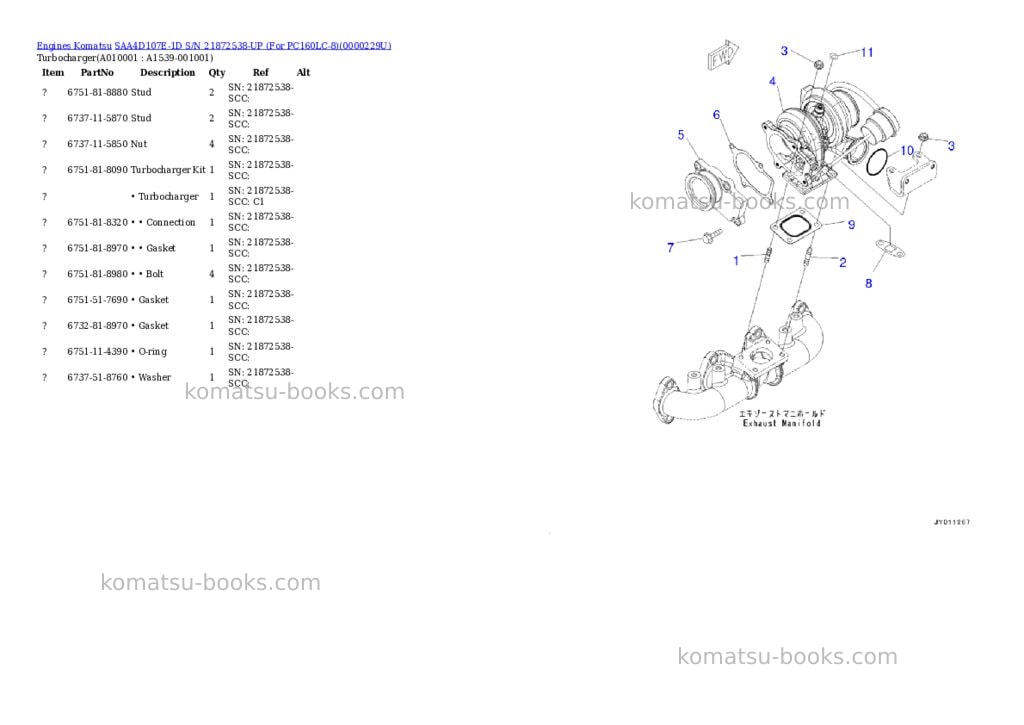The width and height of the screenshot is (1024, 725).
Task: Click callout number 6 on the gasket
Action: tap(716, 115)
